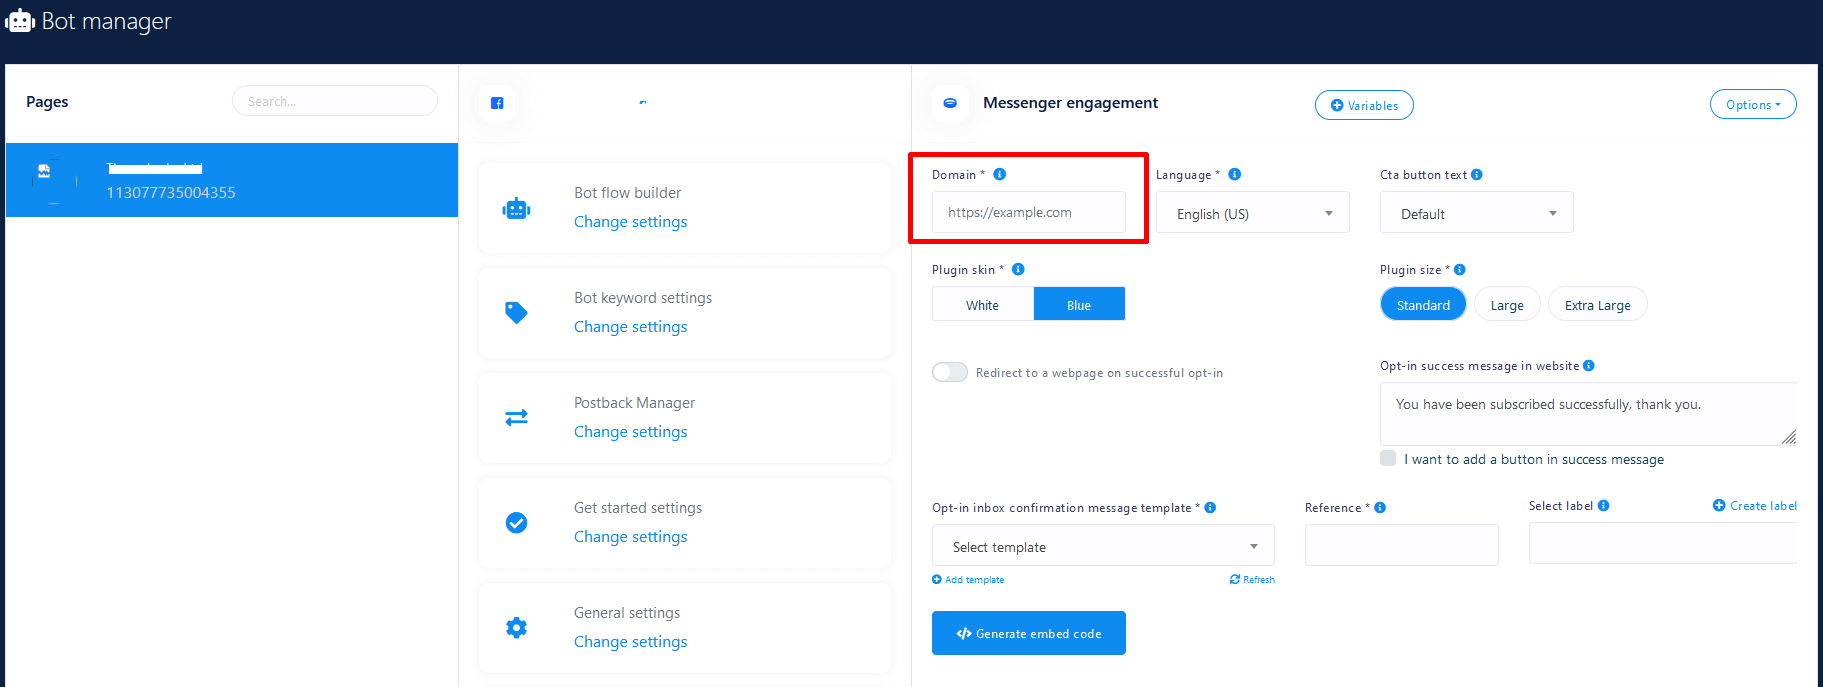Open the Language dropdown

point(1252,213)
